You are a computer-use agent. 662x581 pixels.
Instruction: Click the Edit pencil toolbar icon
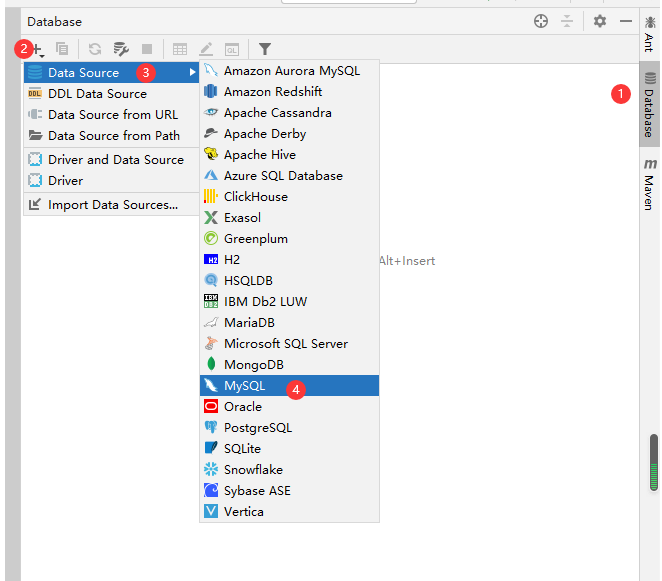pyautogui.click(x=206, y=49)
